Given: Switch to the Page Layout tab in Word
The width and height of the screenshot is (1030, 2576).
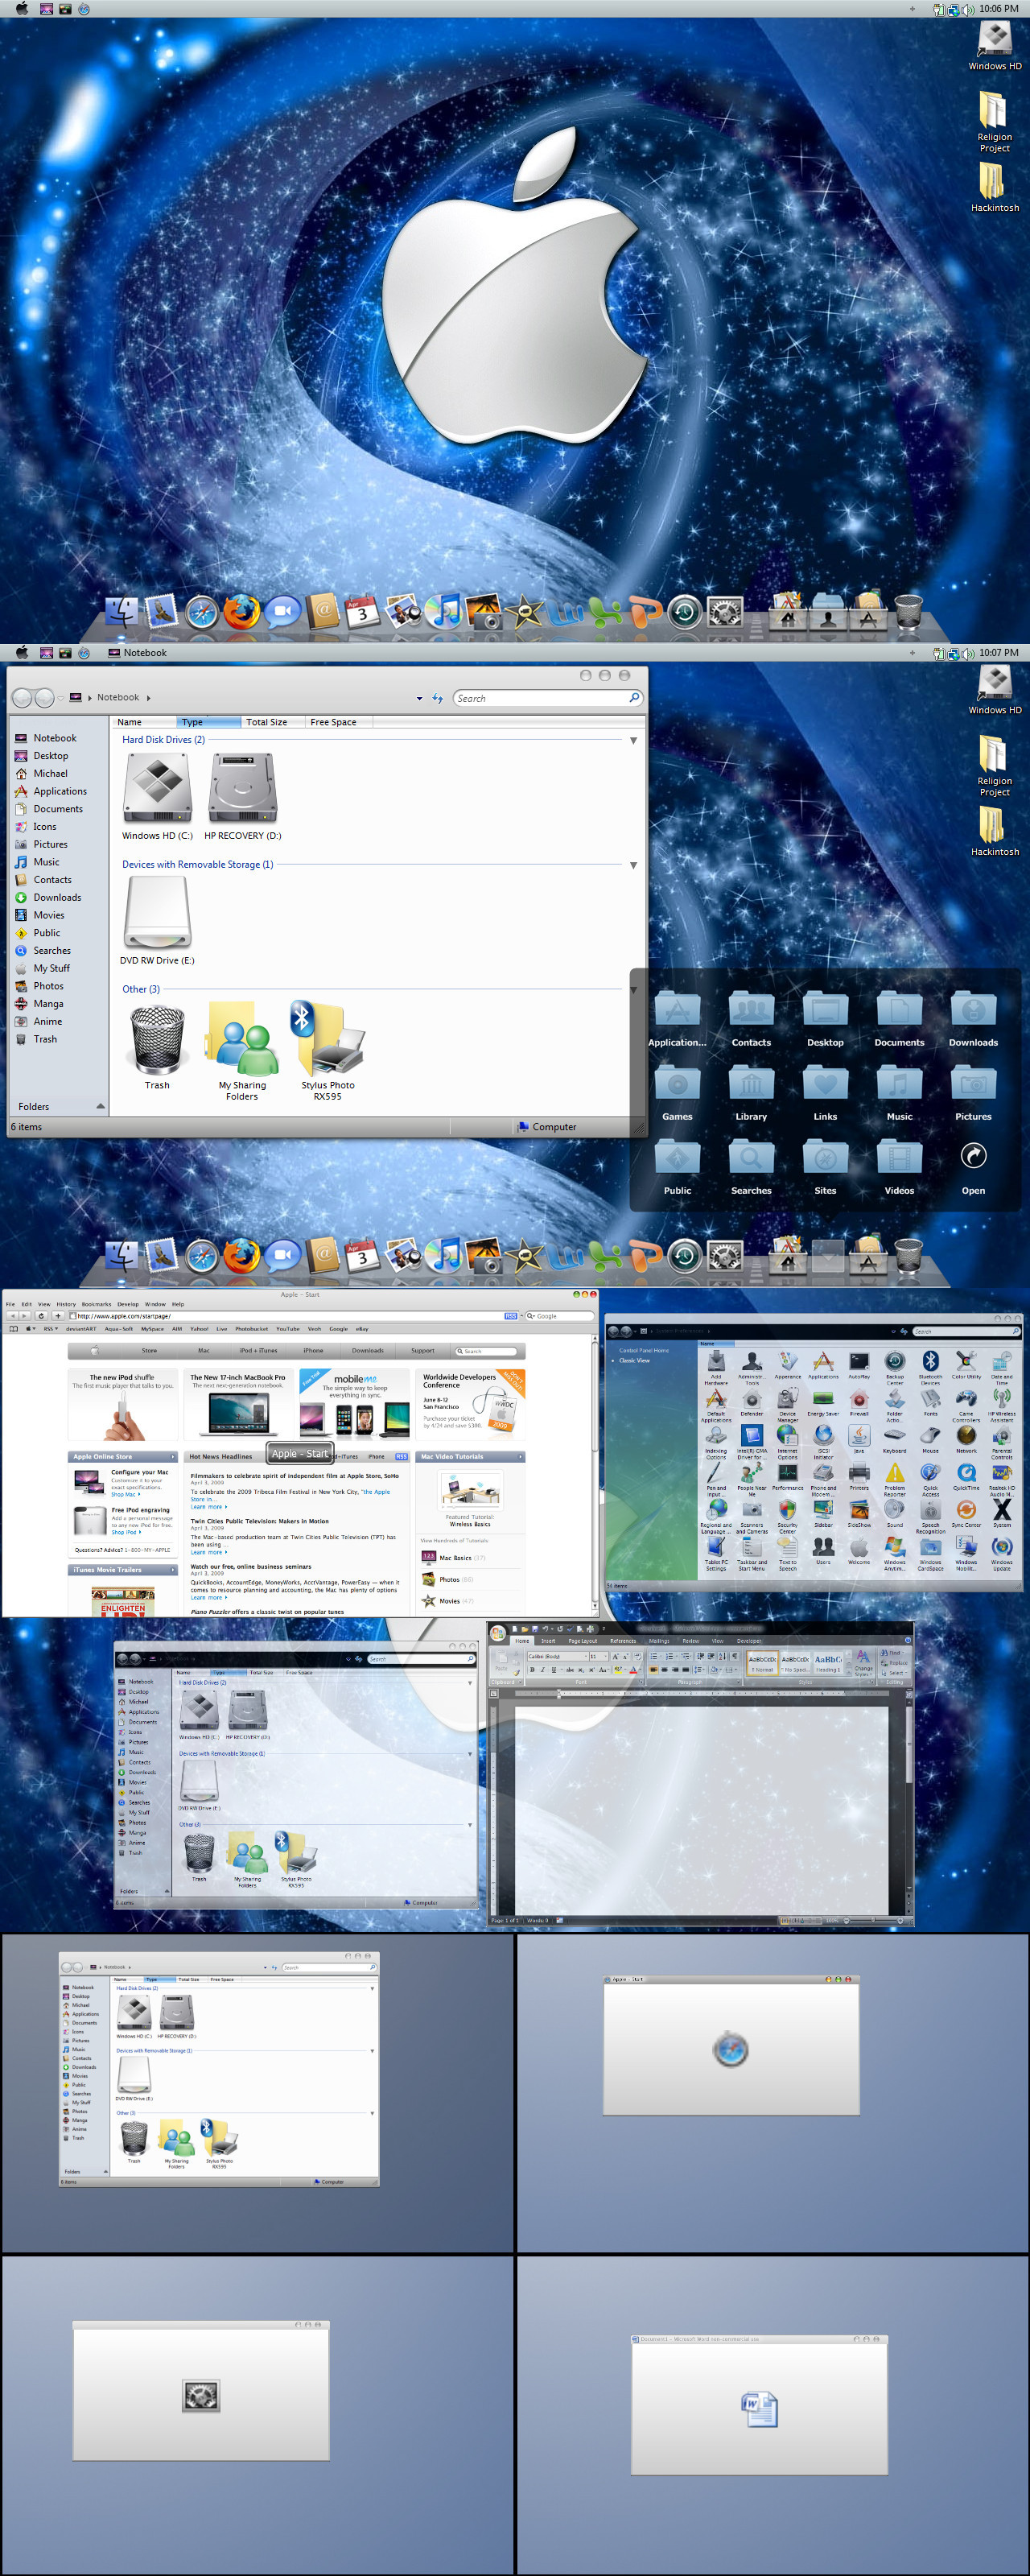Looking at the screenshot, I should coord(582,1641).
